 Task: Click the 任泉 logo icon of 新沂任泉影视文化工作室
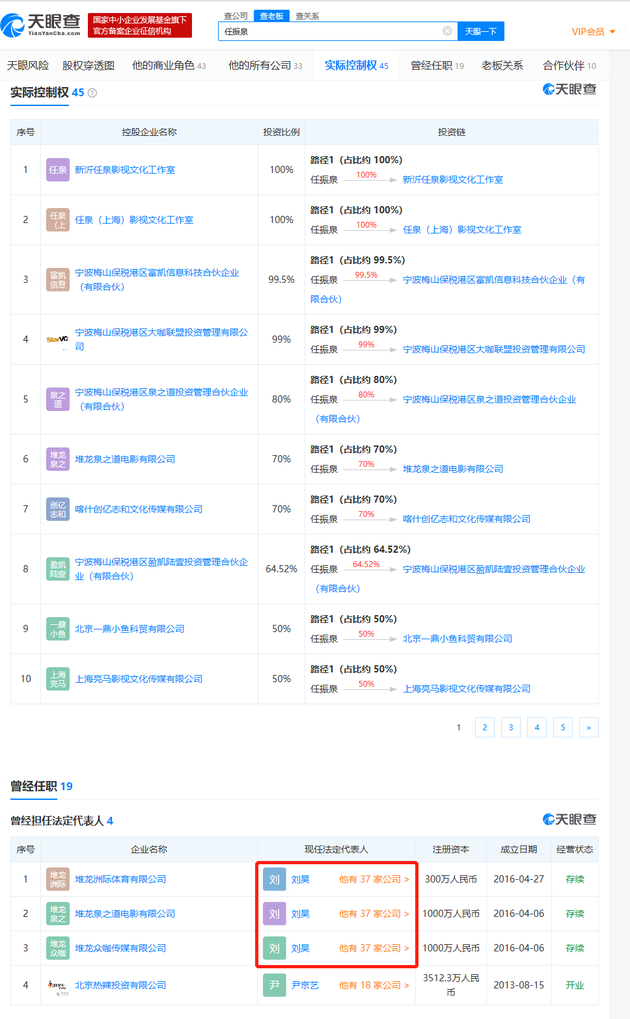point(57,170)
